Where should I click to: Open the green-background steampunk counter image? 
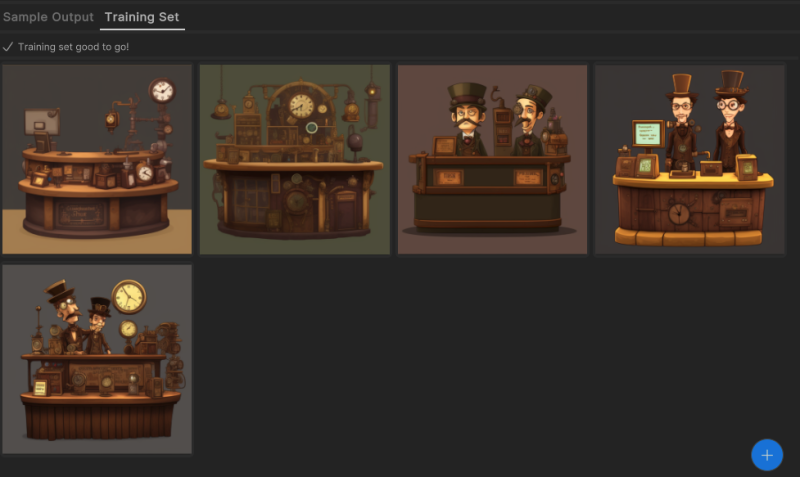294,159
